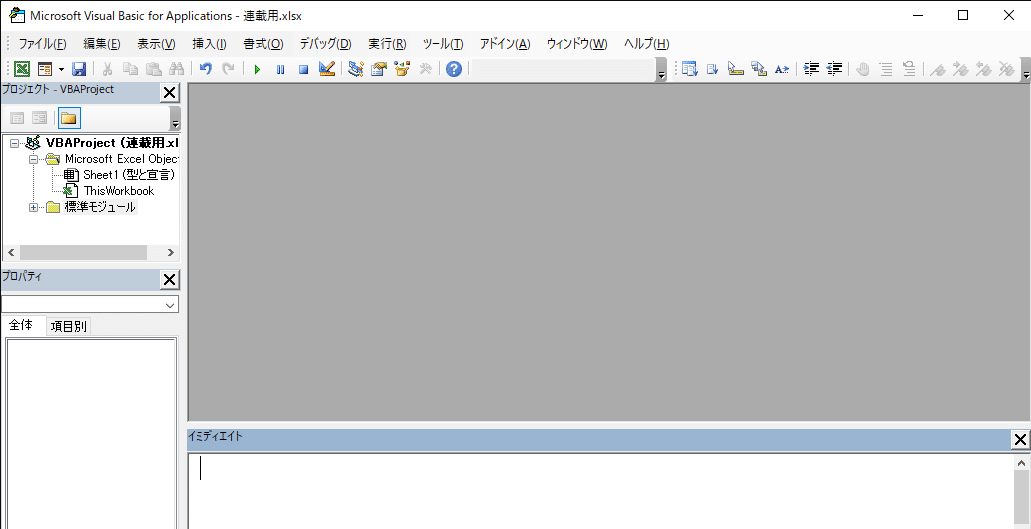This screenshot has height=529, width=1031.
Task: Click the Parameter Info icon
Action: click(758, 69)
